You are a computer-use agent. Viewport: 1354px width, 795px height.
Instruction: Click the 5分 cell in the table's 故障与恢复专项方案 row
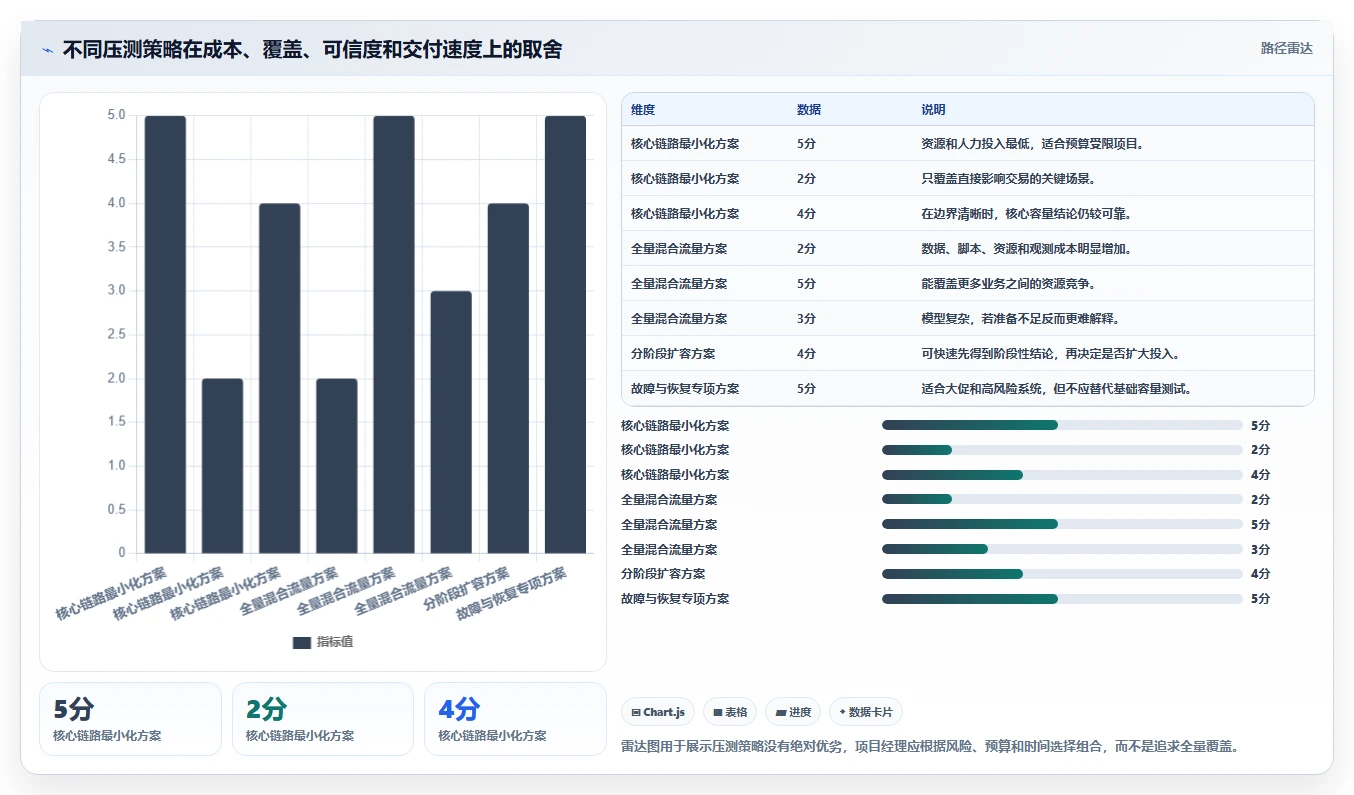pos(807,389)
